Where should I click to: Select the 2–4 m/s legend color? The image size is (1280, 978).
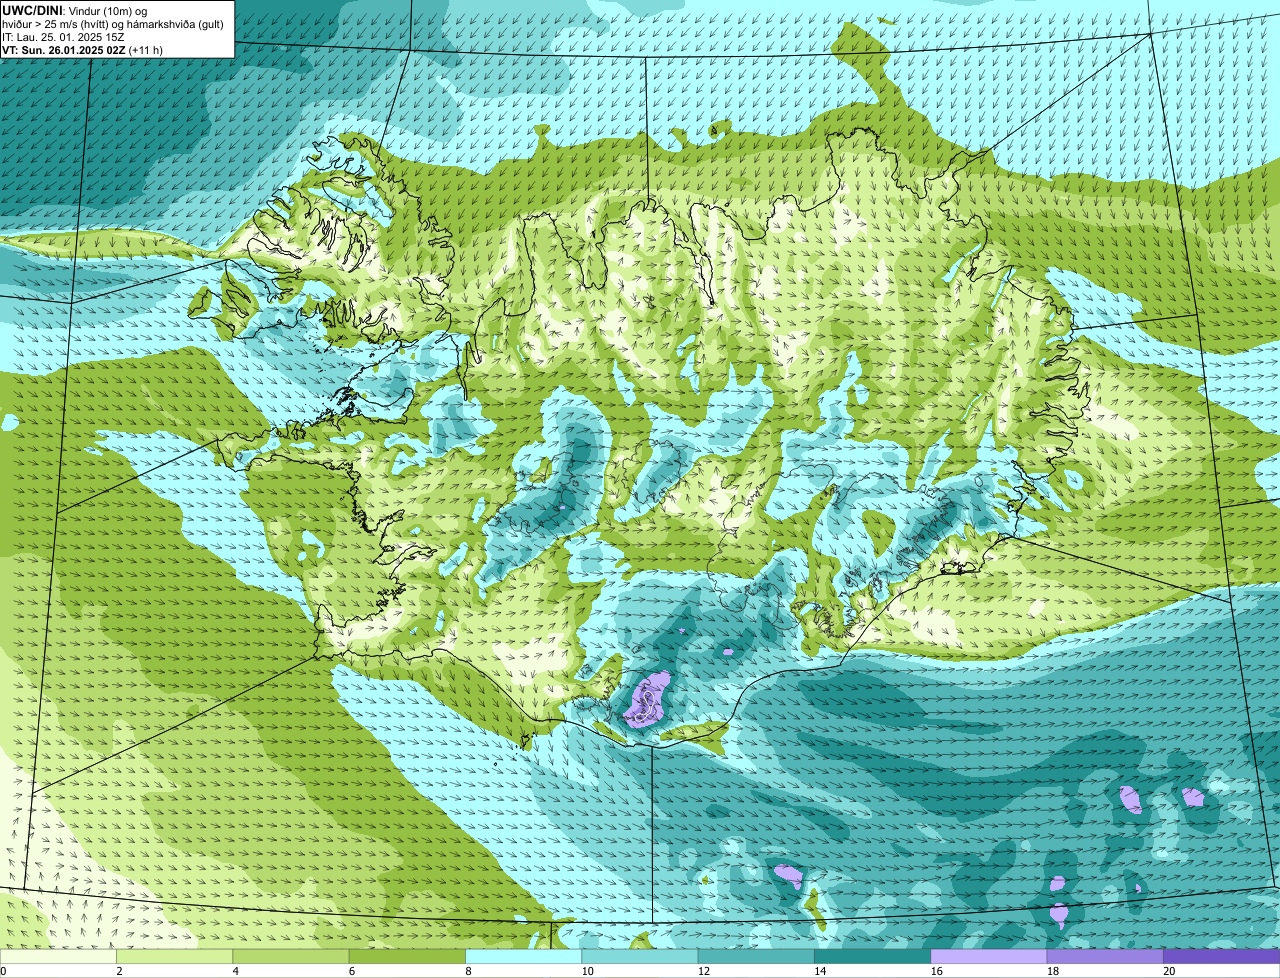[x=175, y=956]
